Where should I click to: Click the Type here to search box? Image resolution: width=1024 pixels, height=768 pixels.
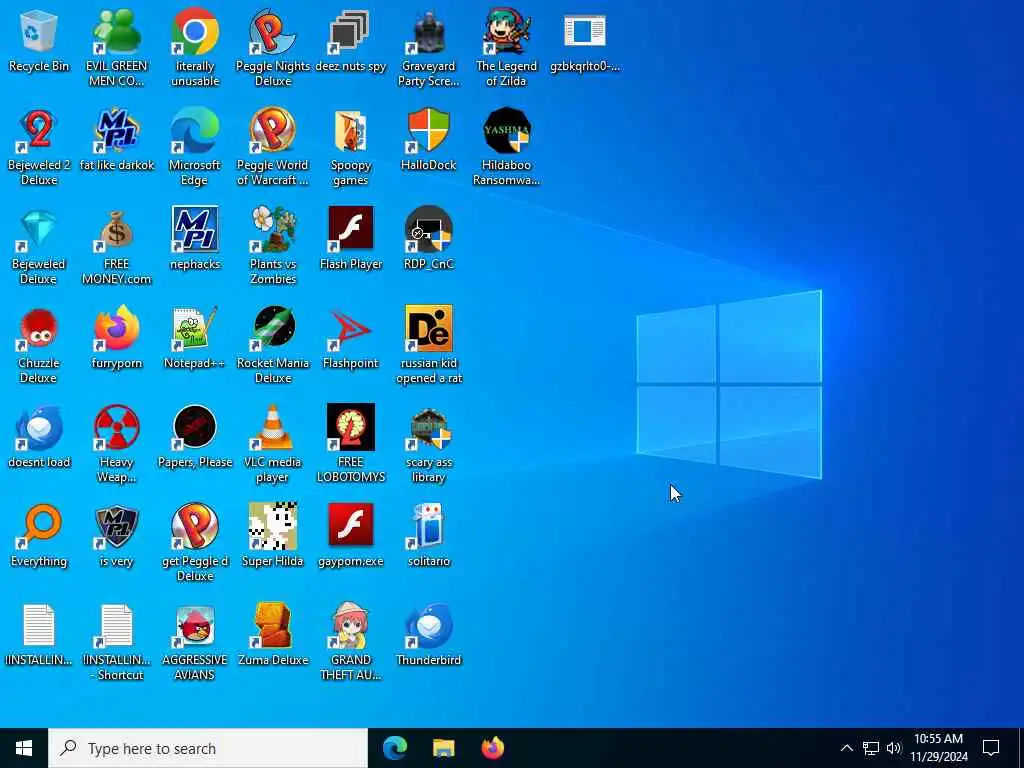[208, 748]
